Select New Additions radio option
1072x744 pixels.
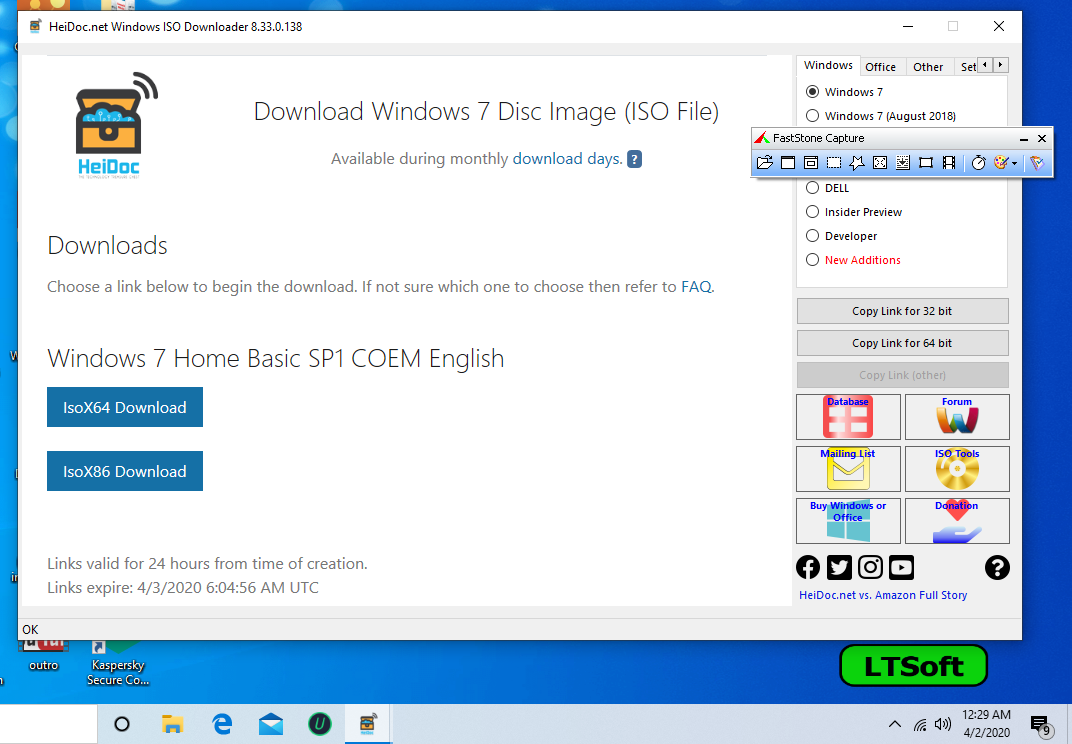(x=812, y=260)
